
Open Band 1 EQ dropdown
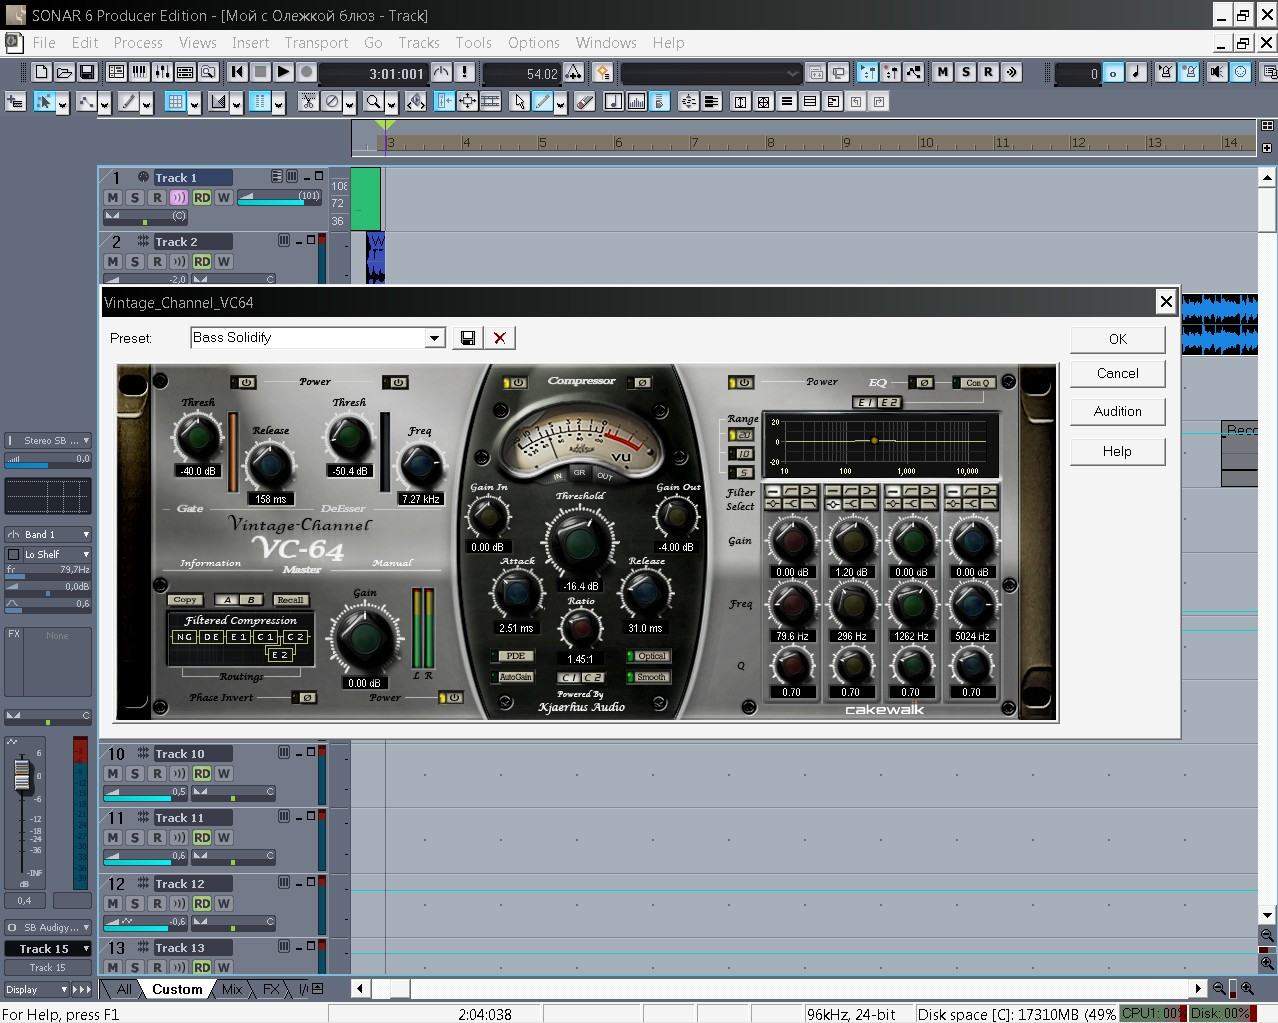[48, 534]
